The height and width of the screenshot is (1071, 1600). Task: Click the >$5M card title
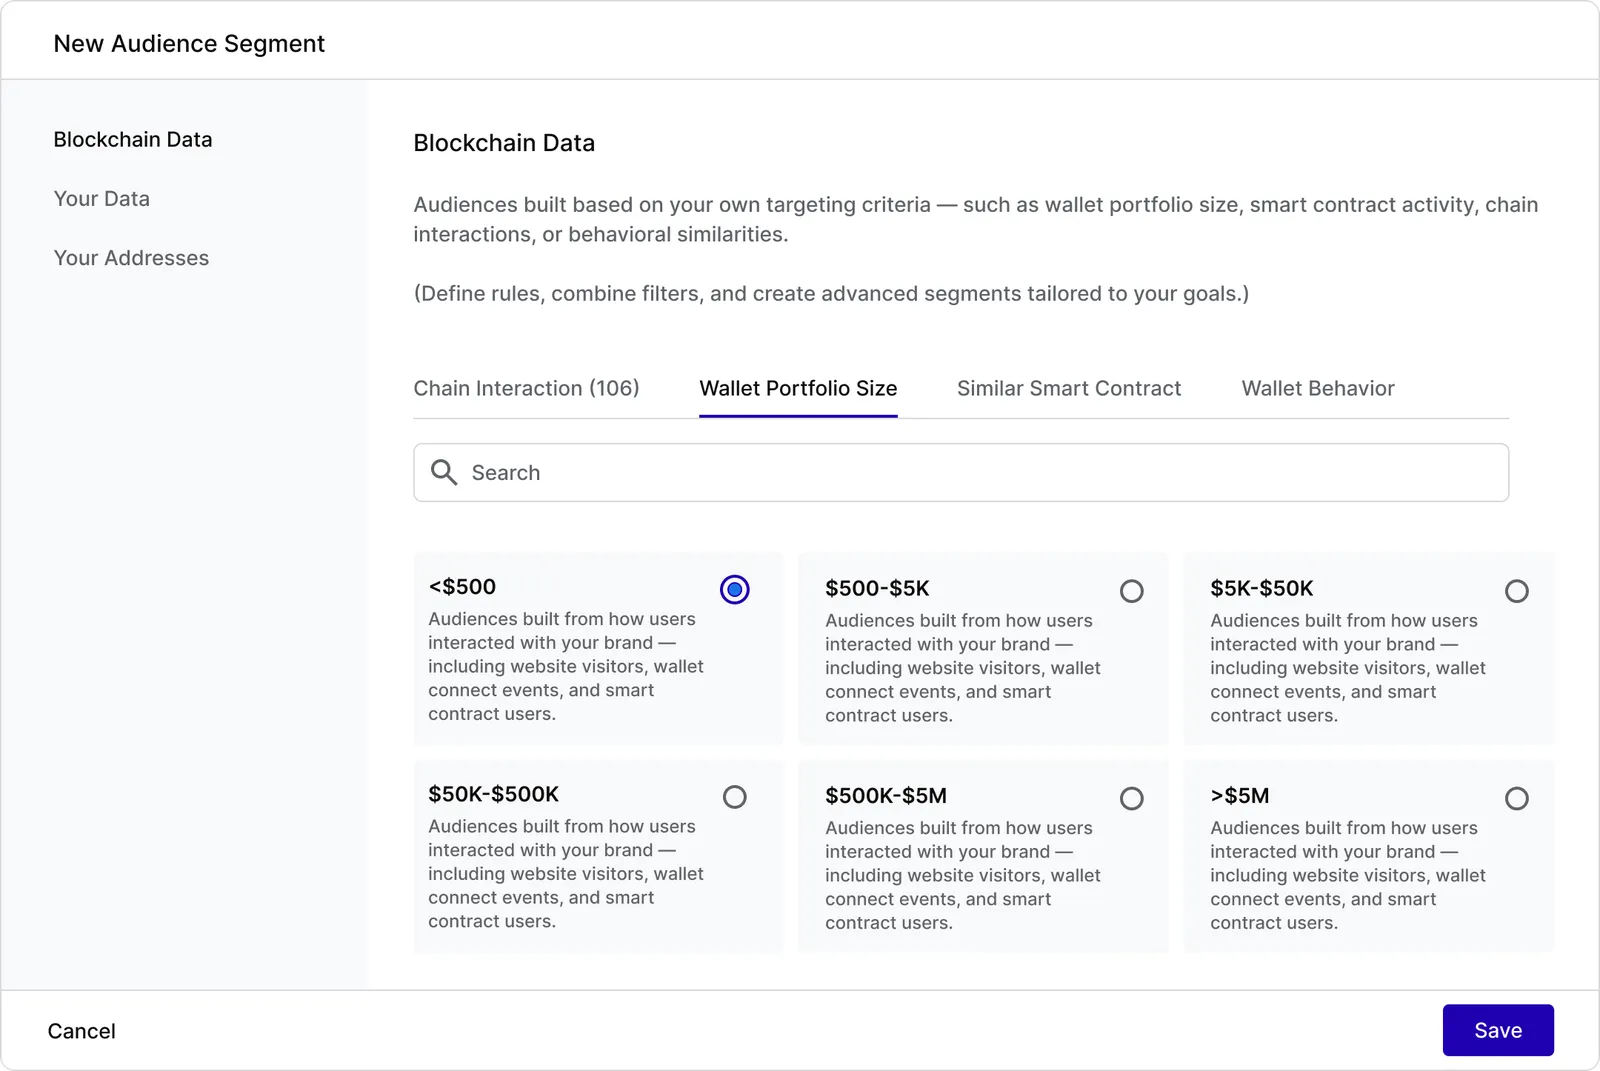[x=1240, y=795]
